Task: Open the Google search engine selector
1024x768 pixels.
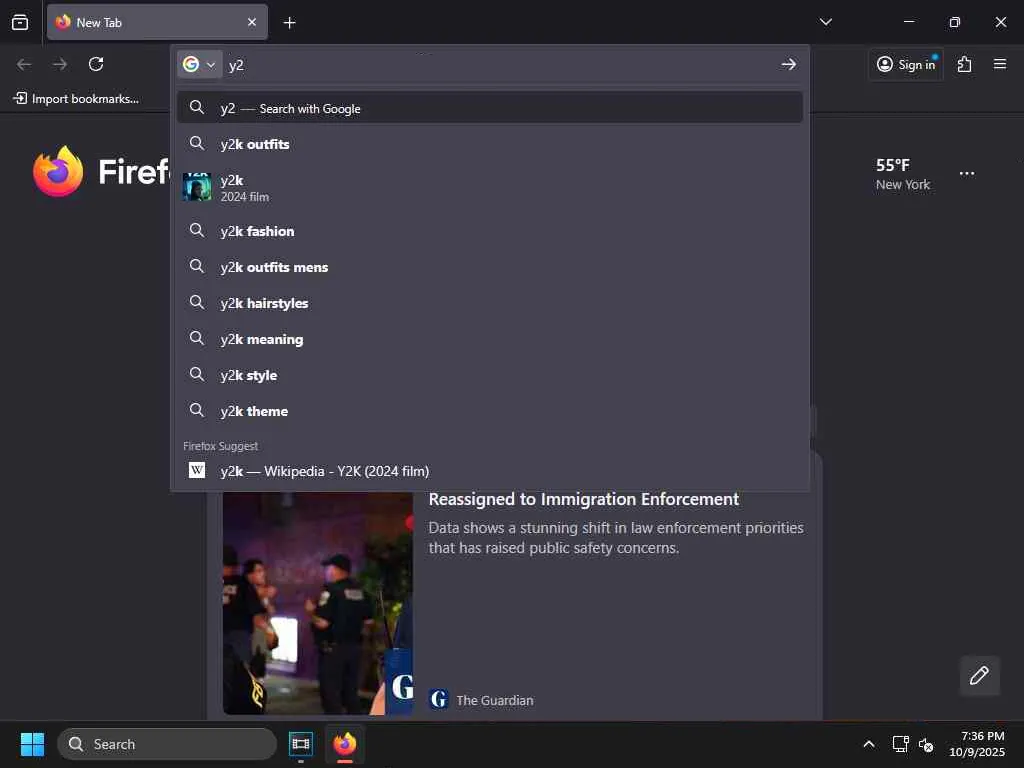Action: pyautogui.click(x=199, y=64)
